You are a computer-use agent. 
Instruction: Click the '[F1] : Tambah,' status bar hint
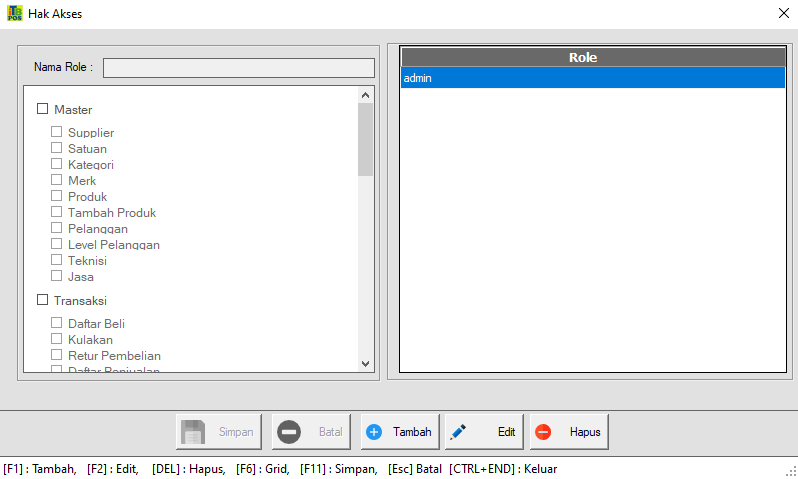pos(40,469)
